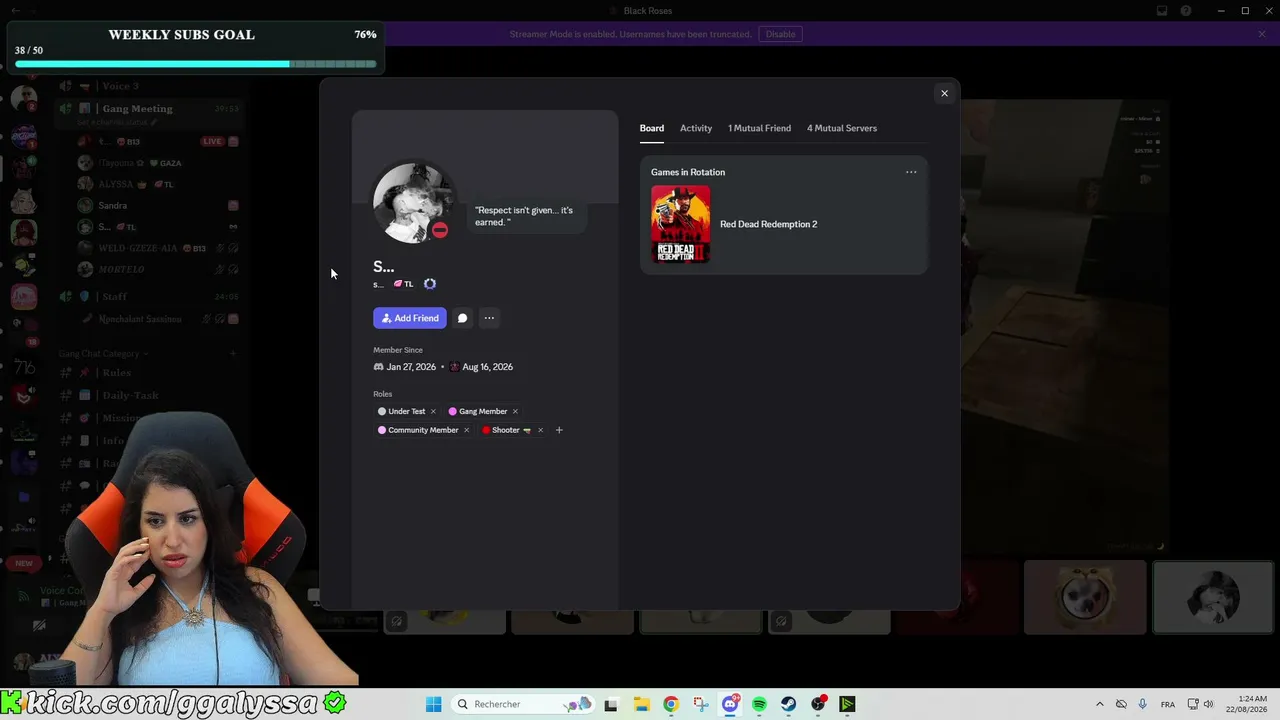This screenshot has width=1280, height=720.
Task: Open Spotify from the taskbar
Action: (x=759, y=704)
